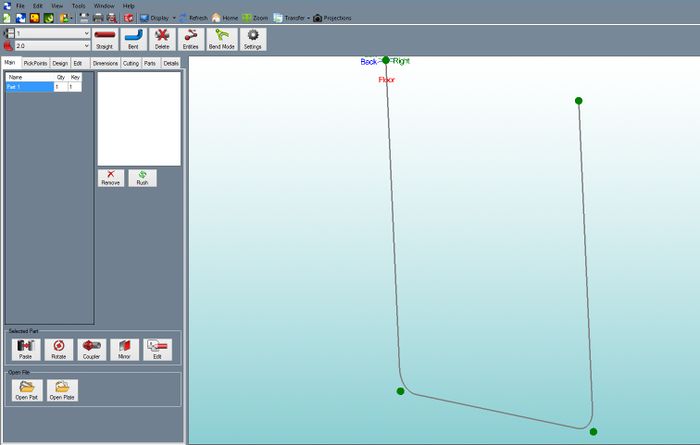This screenshot has height=445, width=700.
Task: Activate Bend Mode
Action: click(221, 39)
